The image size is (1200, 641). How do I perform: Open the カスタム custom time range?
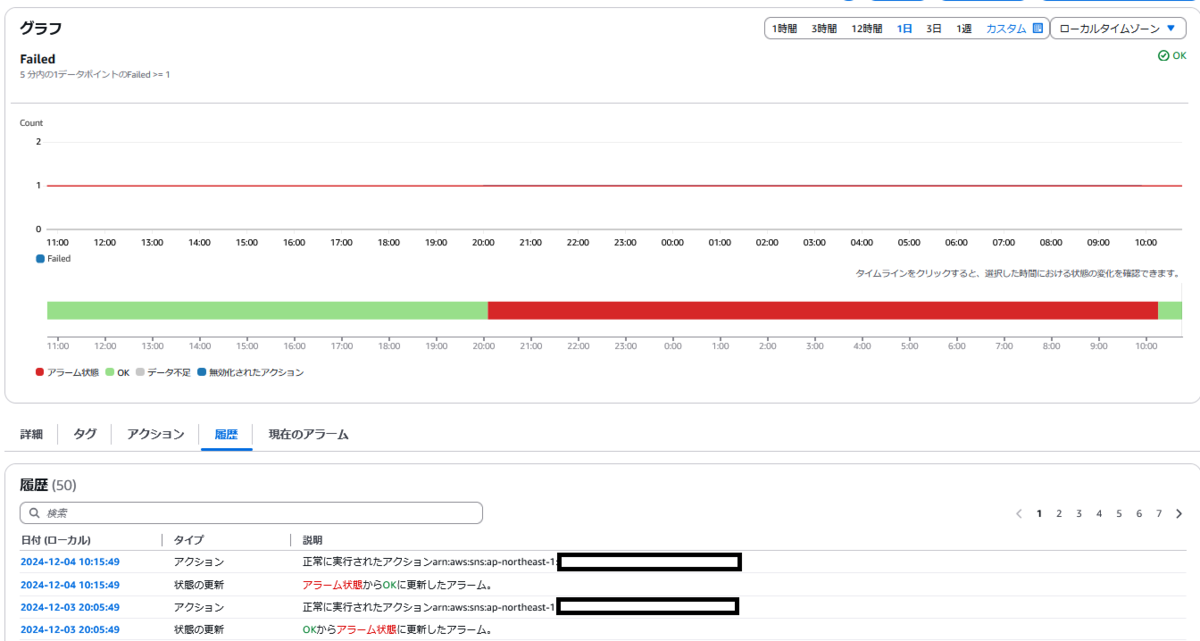click(x=1006, y=29)
